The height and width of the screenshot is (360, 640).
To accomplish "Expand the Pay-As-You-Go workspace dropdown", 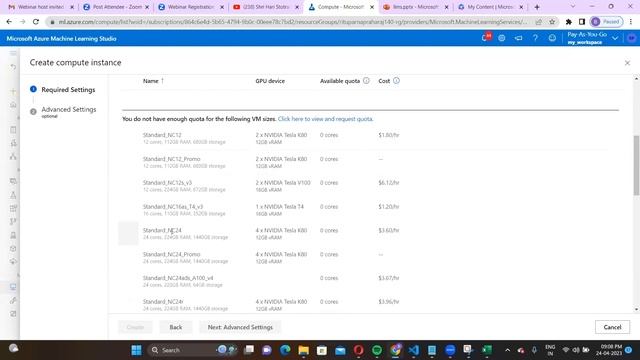I will click(x=615, y=38).
